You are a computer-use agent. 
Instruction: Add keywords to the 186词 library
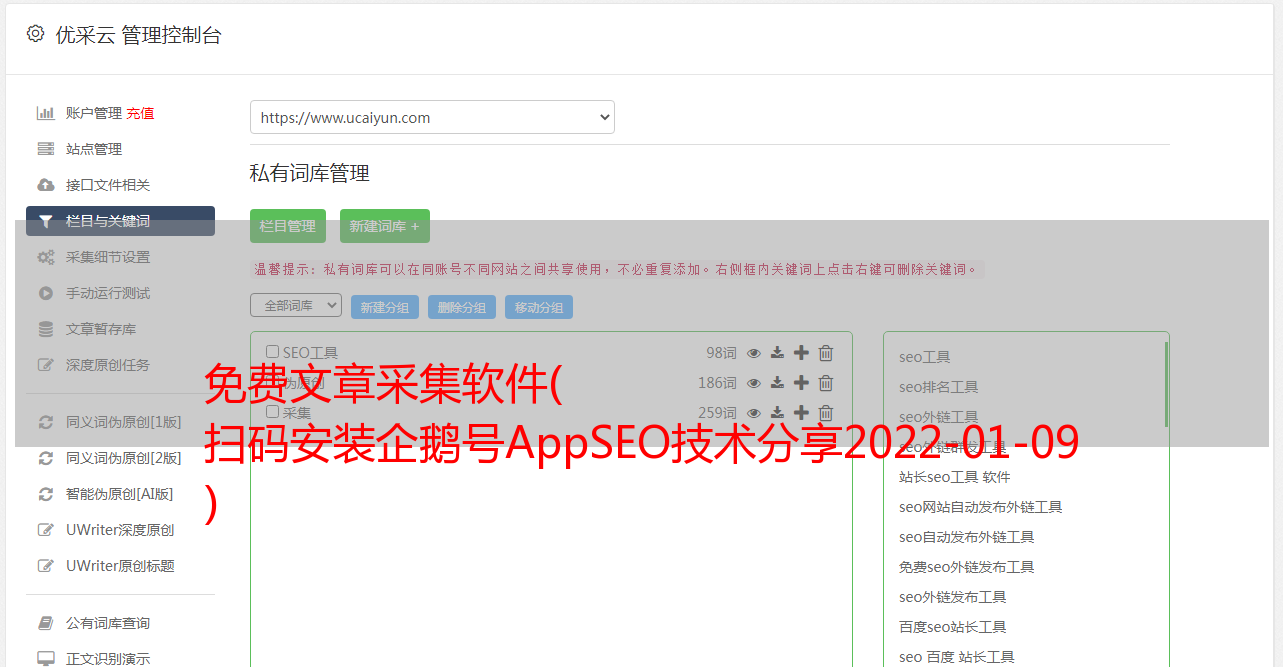tap(801, 383)
